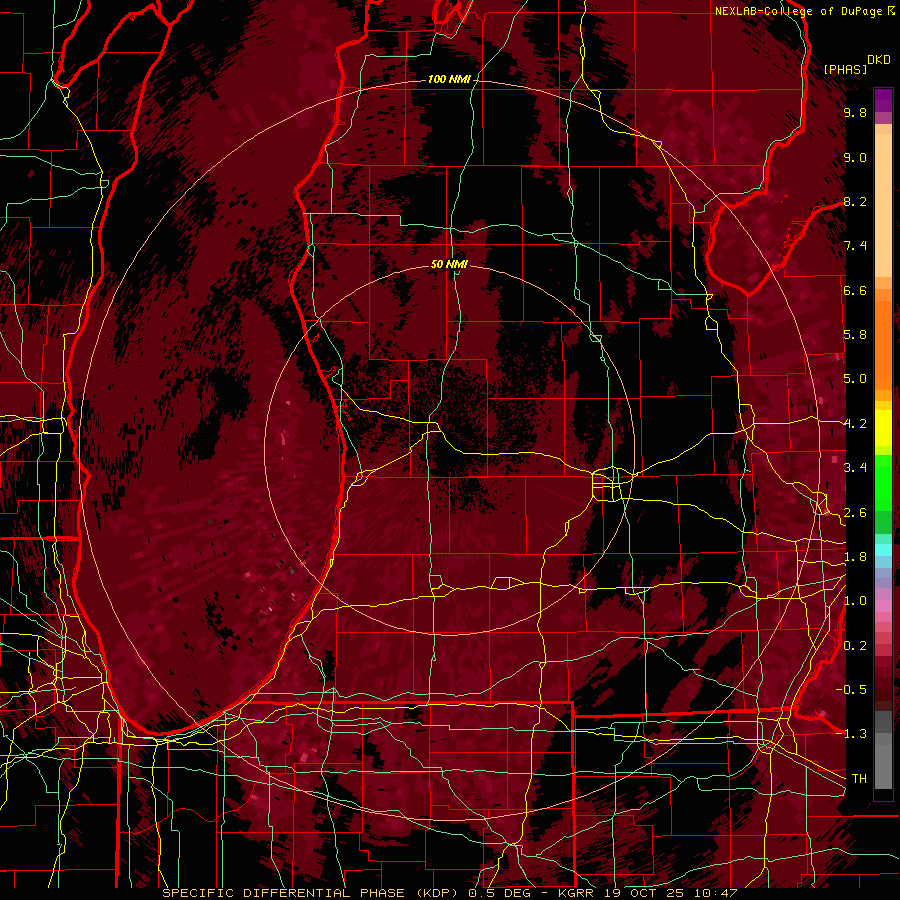
Task: Click the purple top segment of color scale
Action: (883, 100)
